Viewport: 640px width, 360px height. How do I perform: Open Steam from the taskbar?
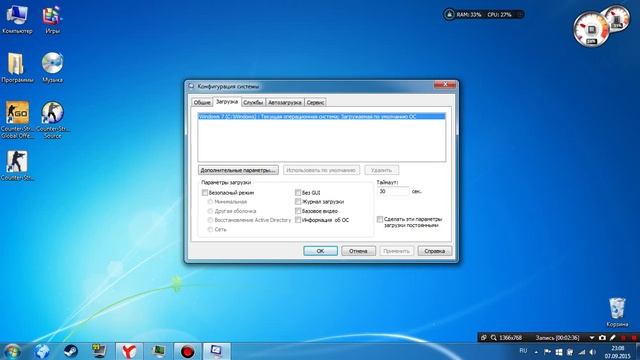click(71, 351)
